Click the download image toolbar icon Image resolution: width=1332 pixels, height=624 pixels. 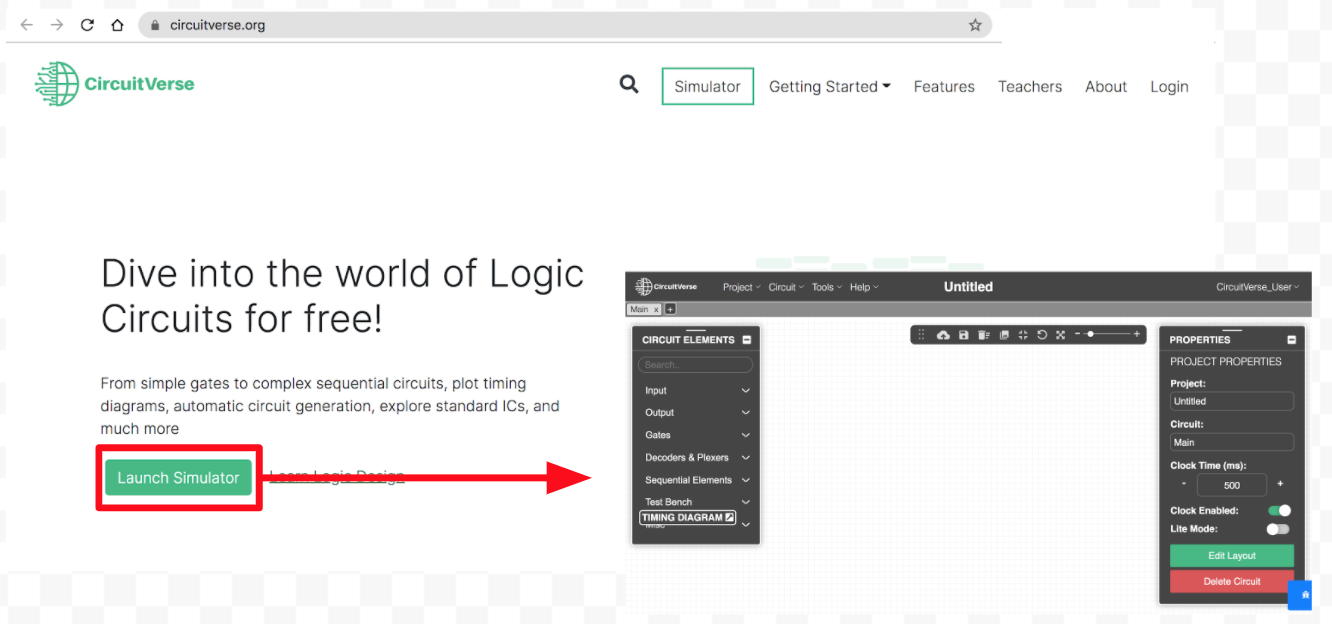[1004, 335]
